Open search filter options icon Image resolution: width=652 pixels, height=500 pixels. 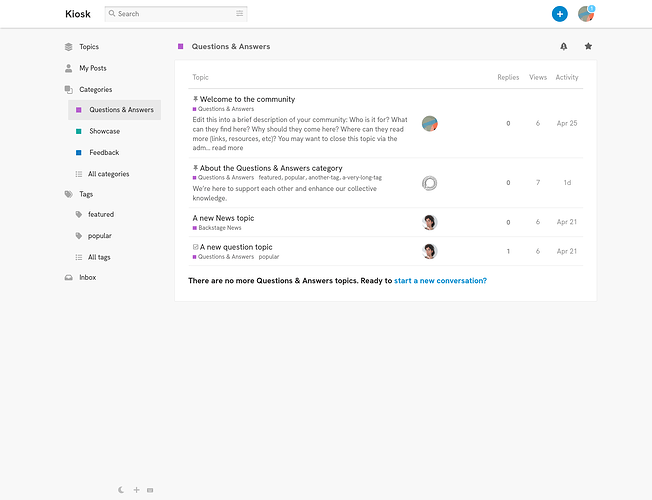240,14
